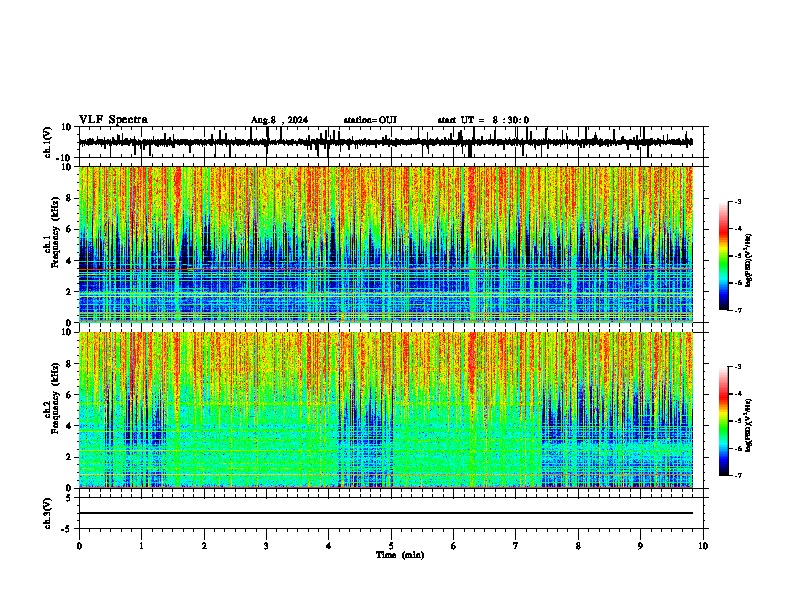Image resolution: width=792 pixels, height=612 pixels.
Task: Click the "ch.1(V)" waveform axis label
Action: [48, 142]
